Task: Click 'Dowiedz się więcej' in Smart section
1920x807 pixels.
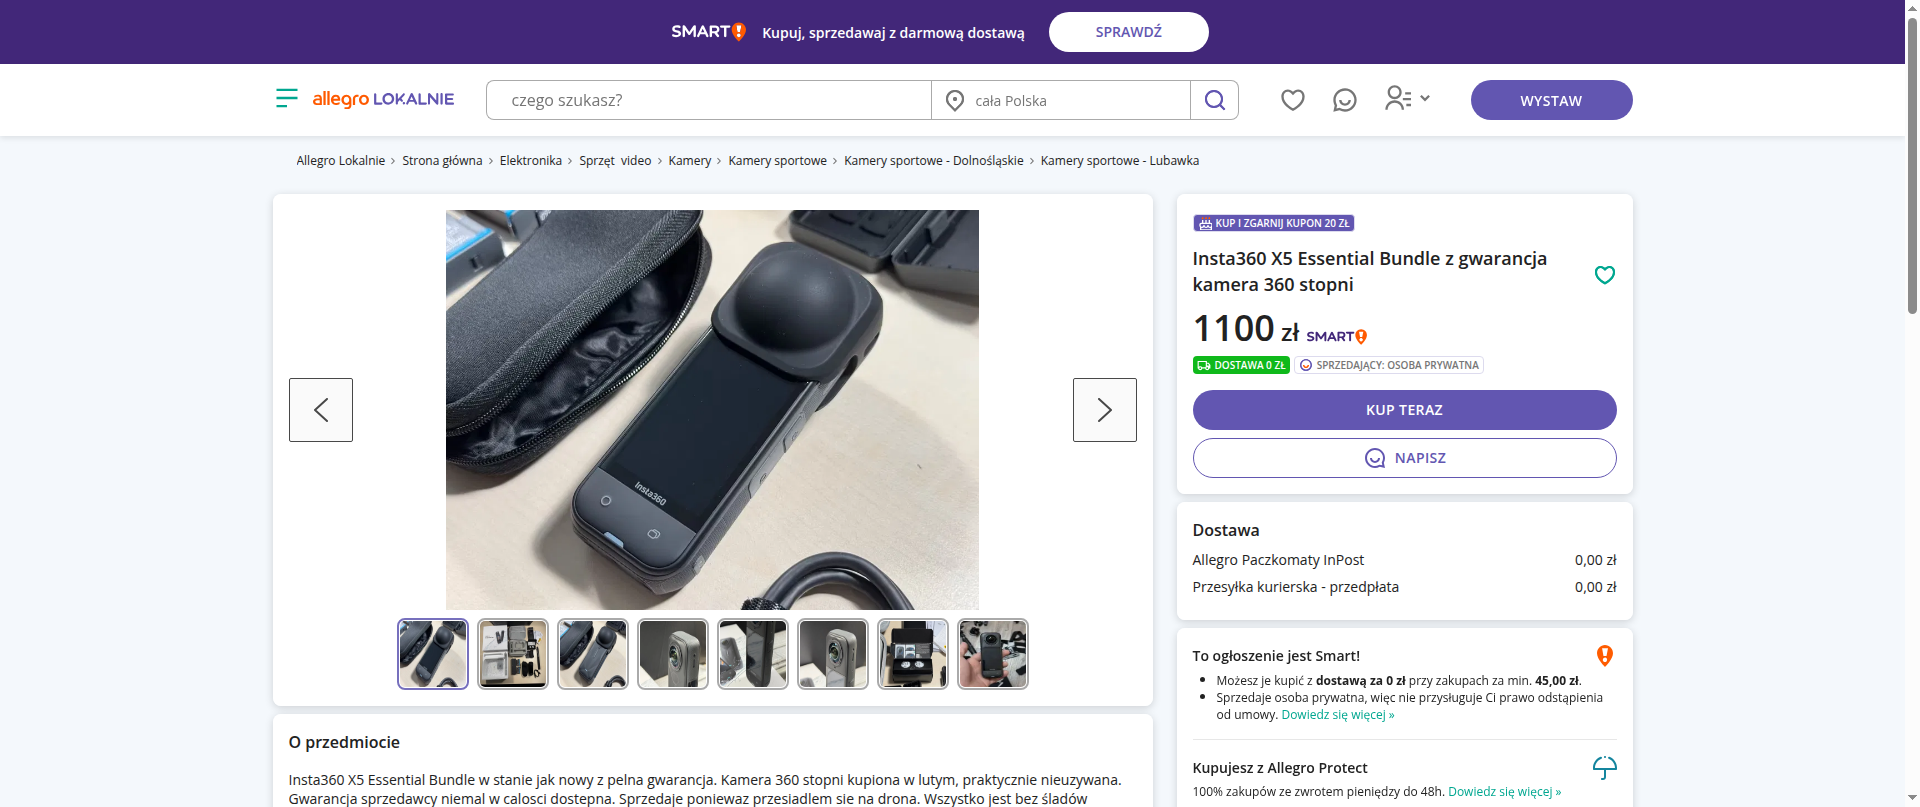Action: [x=1337, y=715]
